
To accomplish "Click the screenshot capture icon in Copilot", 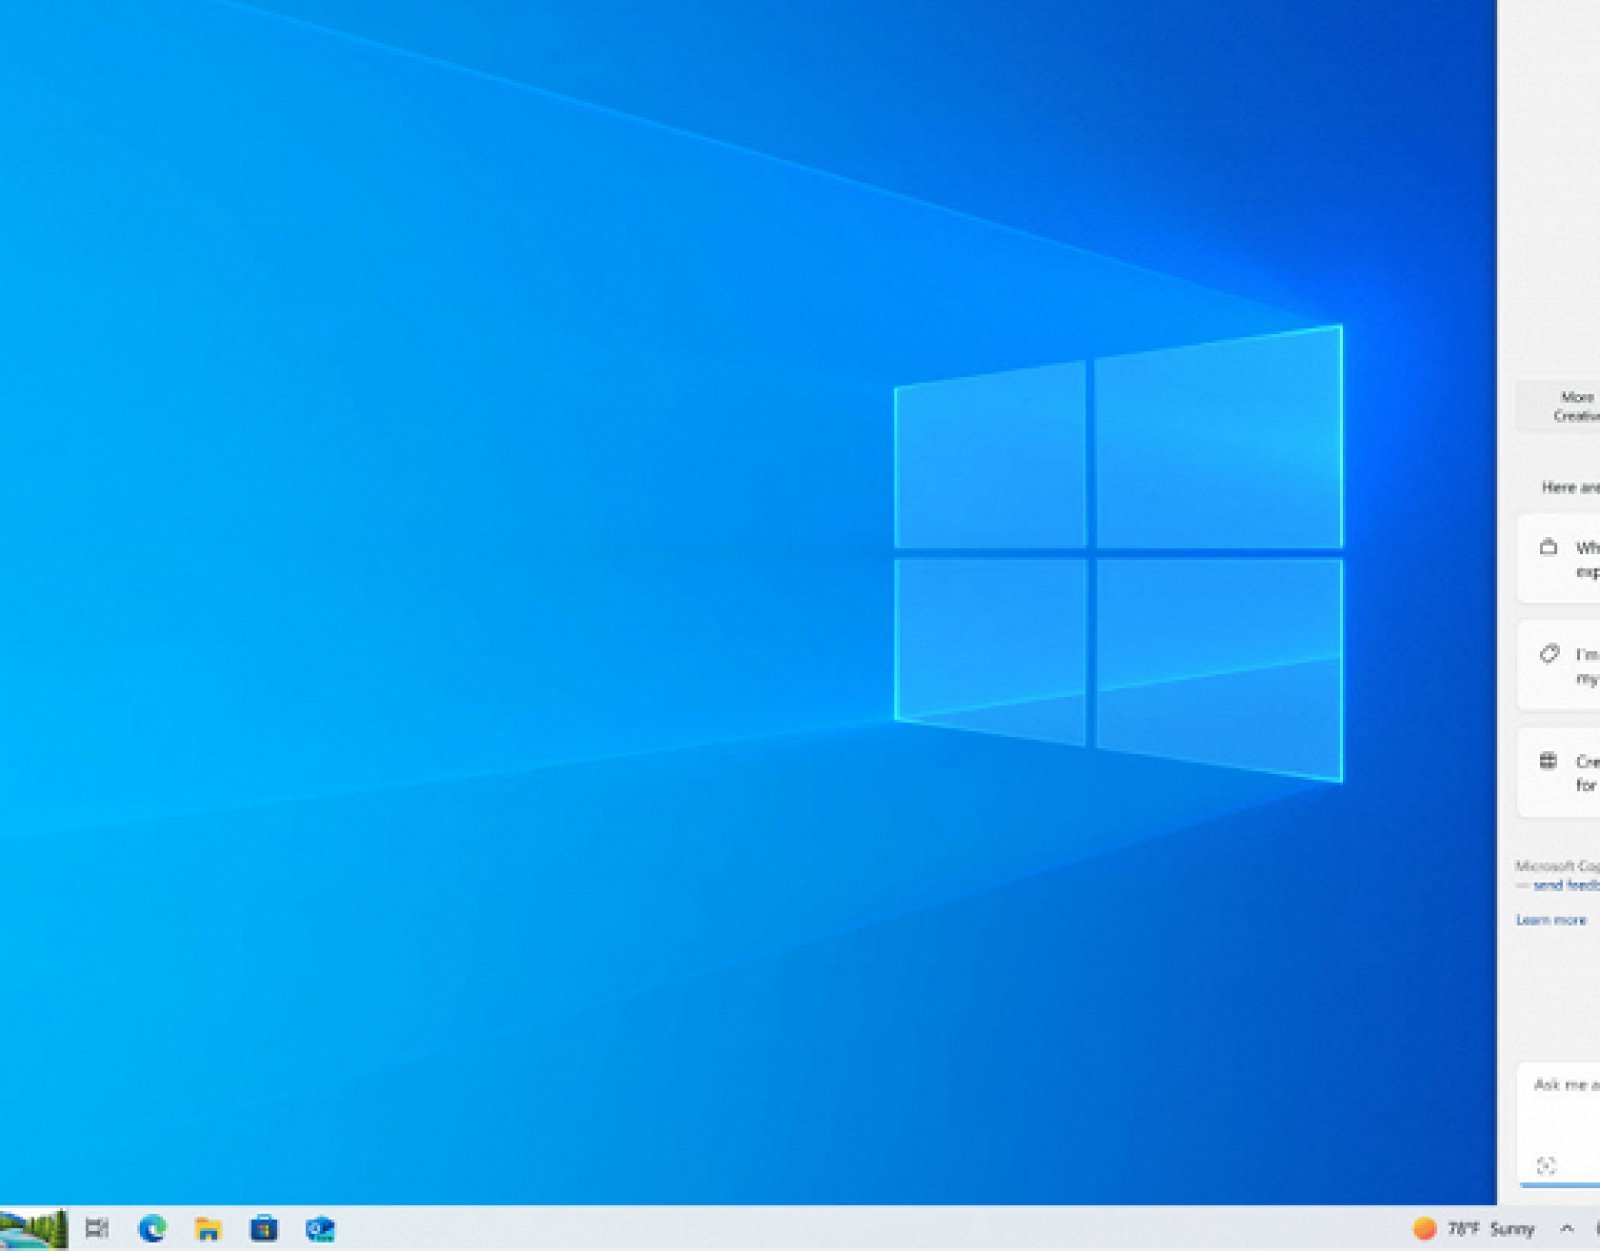I will click(1546, 1165).
